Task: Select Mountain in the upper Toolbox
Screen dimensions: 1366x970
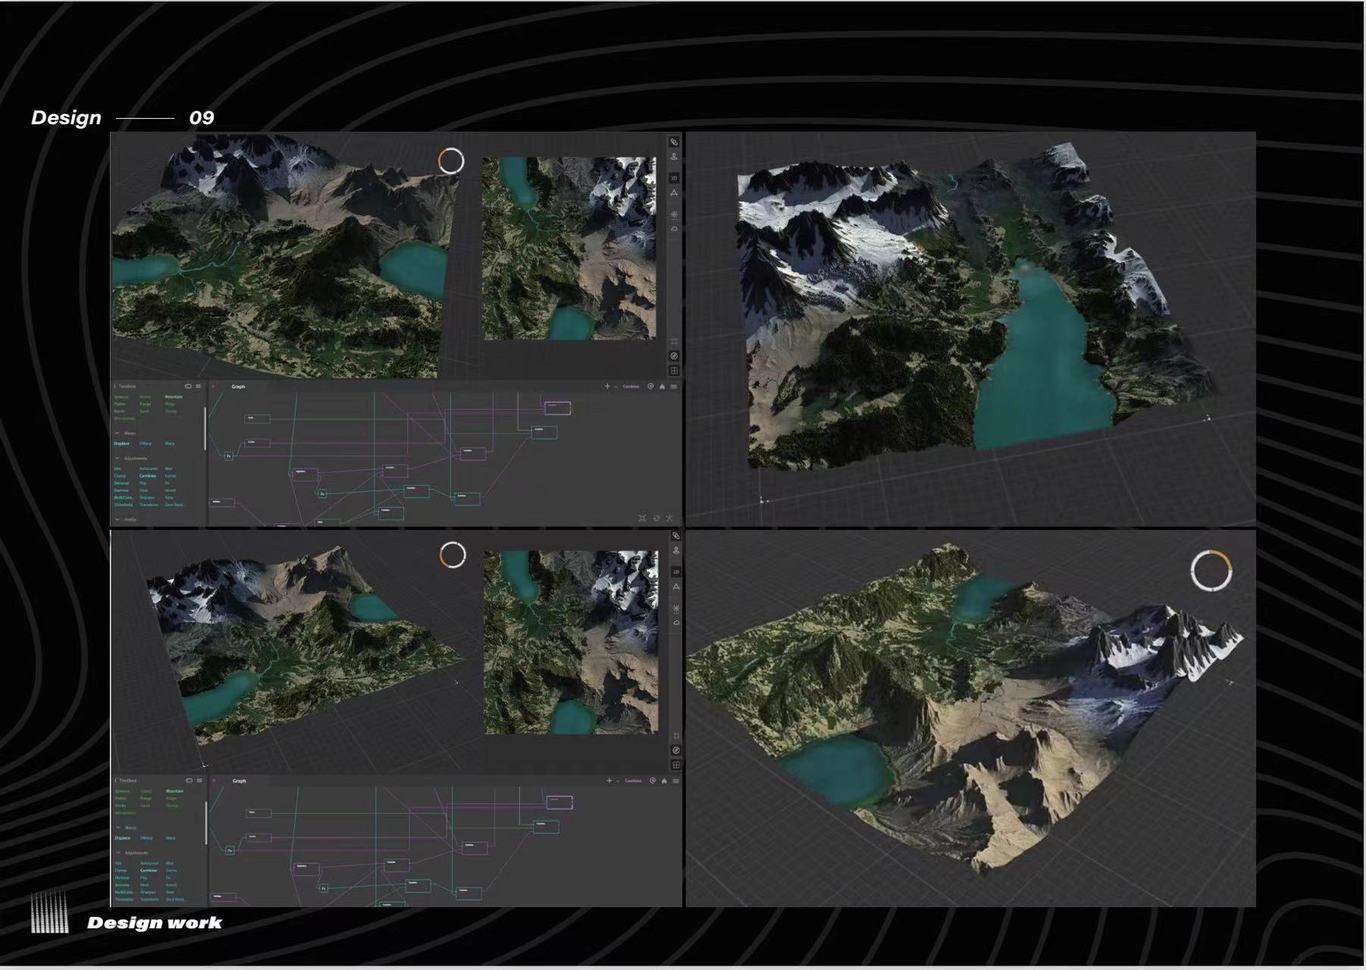Action: (174, 396)
